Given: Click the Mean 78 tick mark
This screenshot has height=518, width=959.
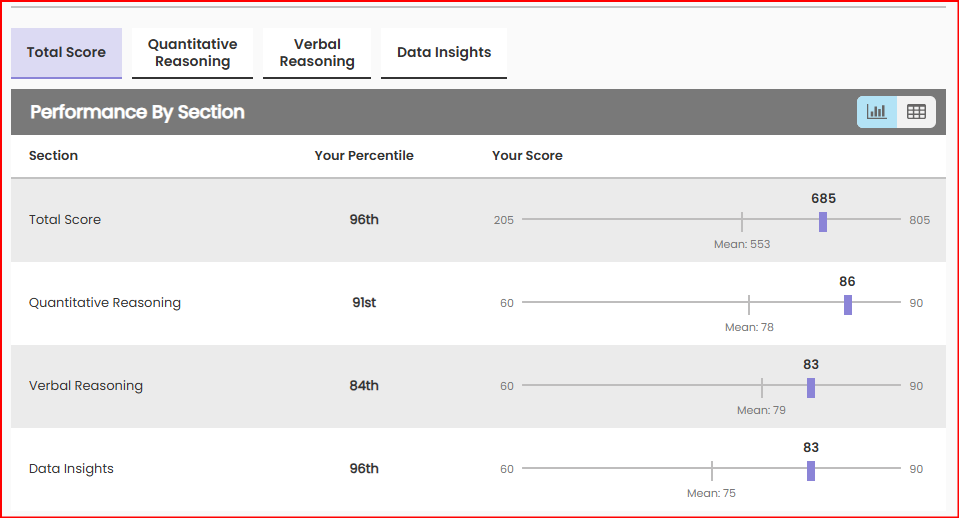Looking at the screenshot, I should 749,304.
